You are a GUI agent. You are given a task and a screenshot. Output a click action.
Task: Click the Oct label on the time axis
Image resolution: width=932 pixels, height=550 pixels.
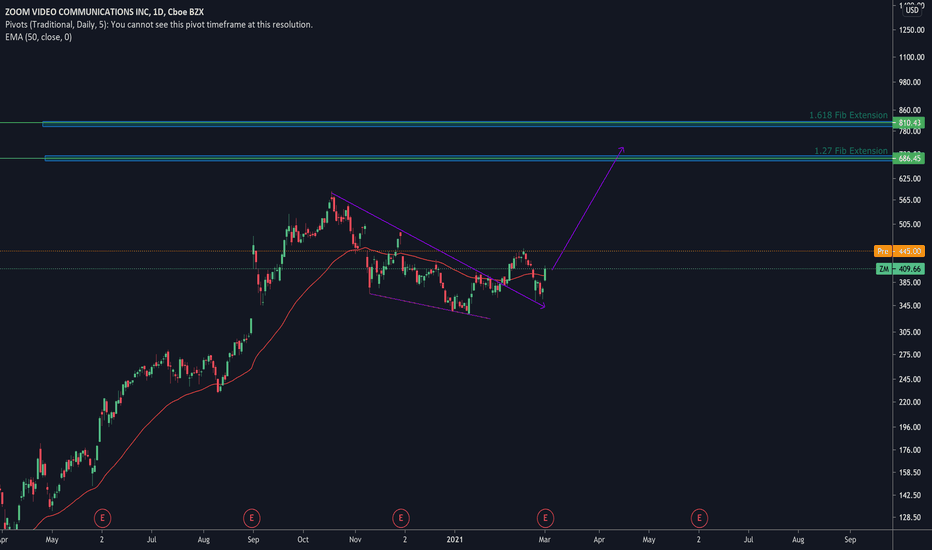(x=303, y=540)
